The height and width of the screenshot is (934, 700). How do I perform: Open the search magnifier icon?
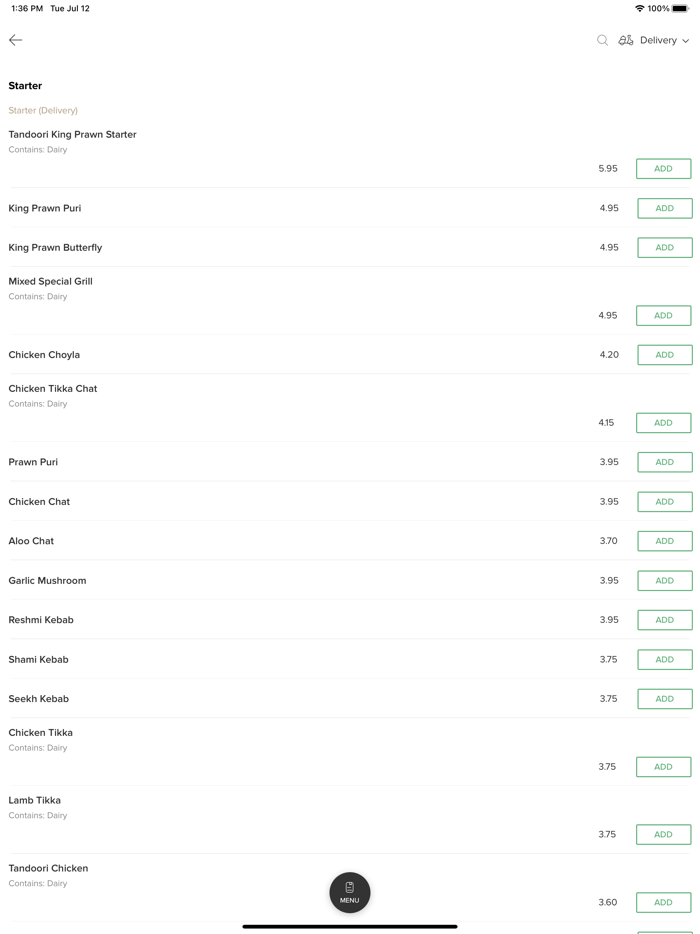(x=602, y=40)
